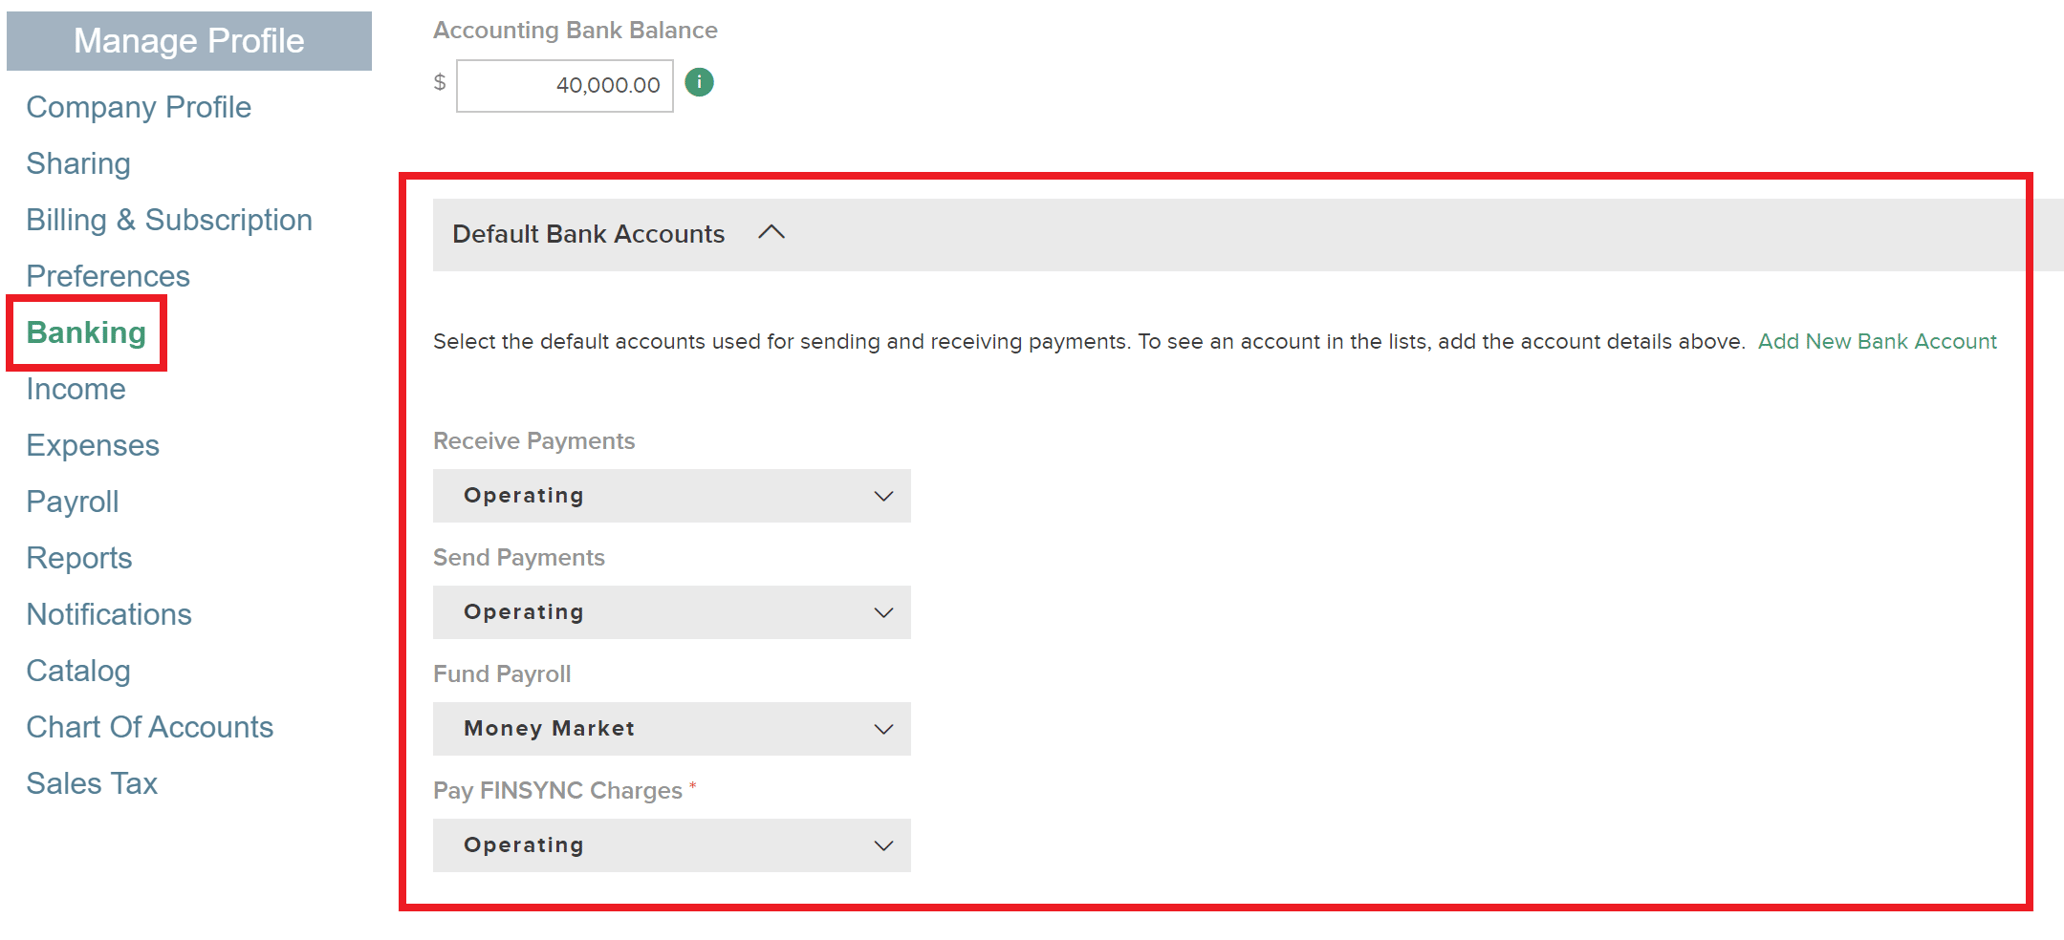Open Company Profile settings
The width and height of the screenshot is (2064, 940).
(x=139, y=107)
